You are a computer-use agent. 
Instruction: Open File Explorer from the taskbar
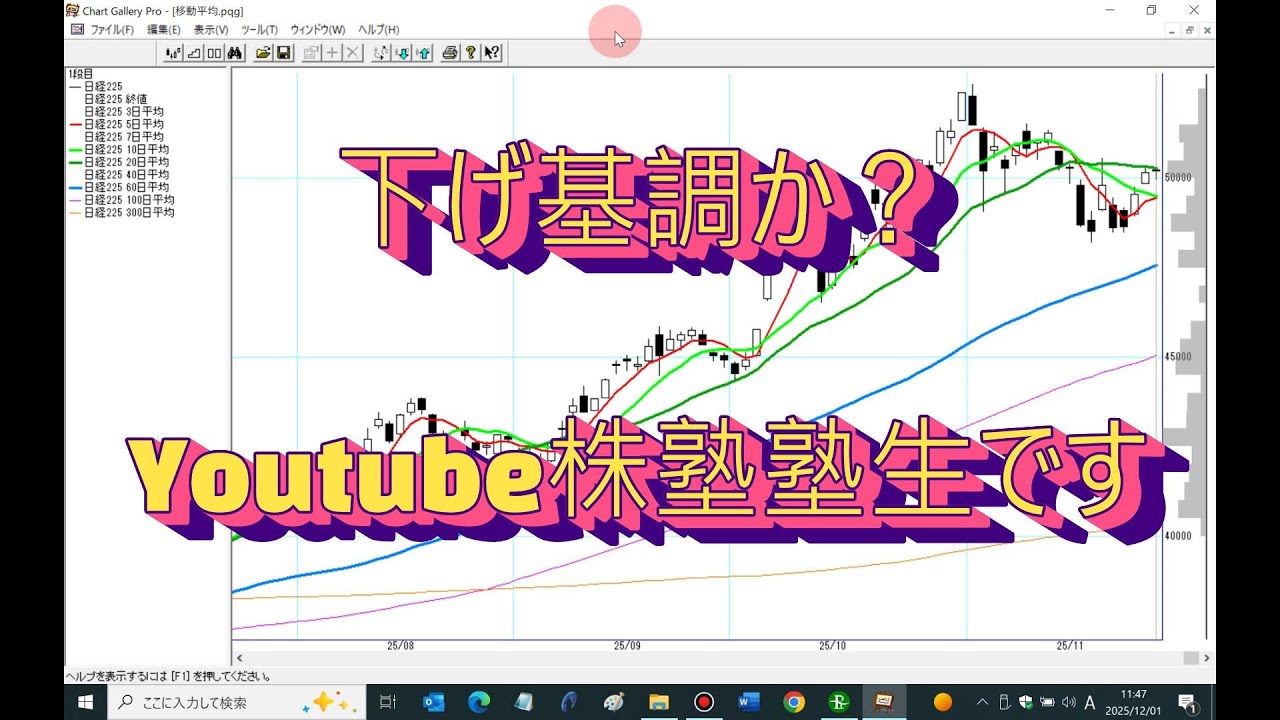[x=658, y=702]
